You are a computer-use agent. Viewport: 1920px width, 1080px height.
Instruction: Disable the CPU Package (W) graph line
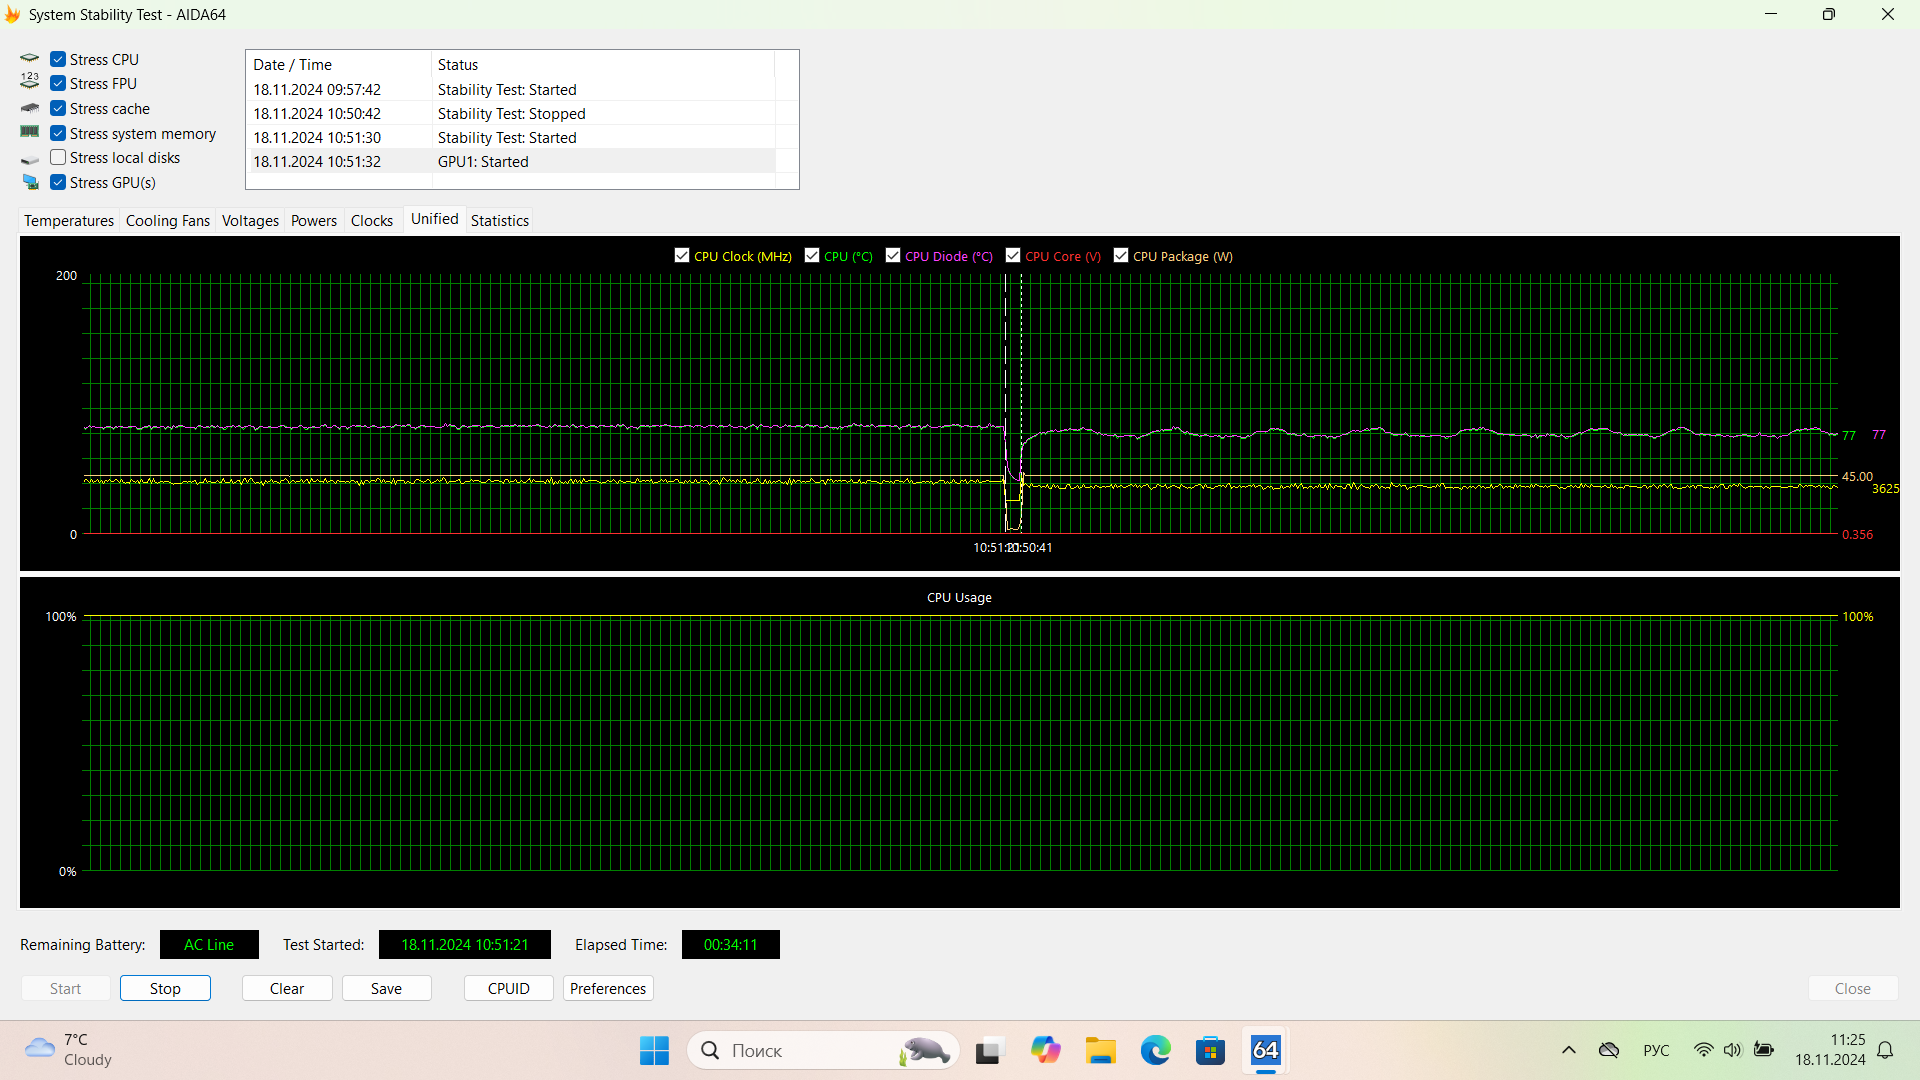(x=1121, y=256)
